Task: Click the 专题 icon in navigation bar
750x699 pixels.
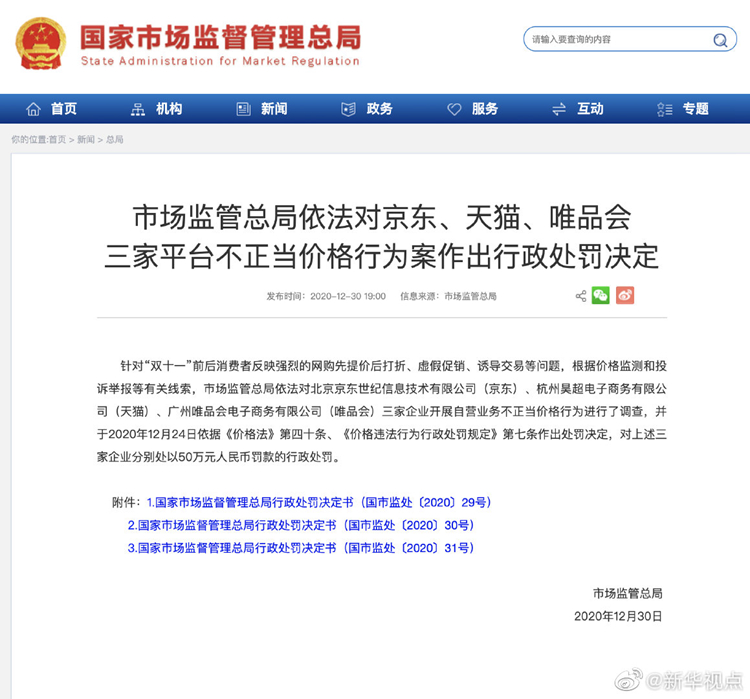Action: [665, 109]
